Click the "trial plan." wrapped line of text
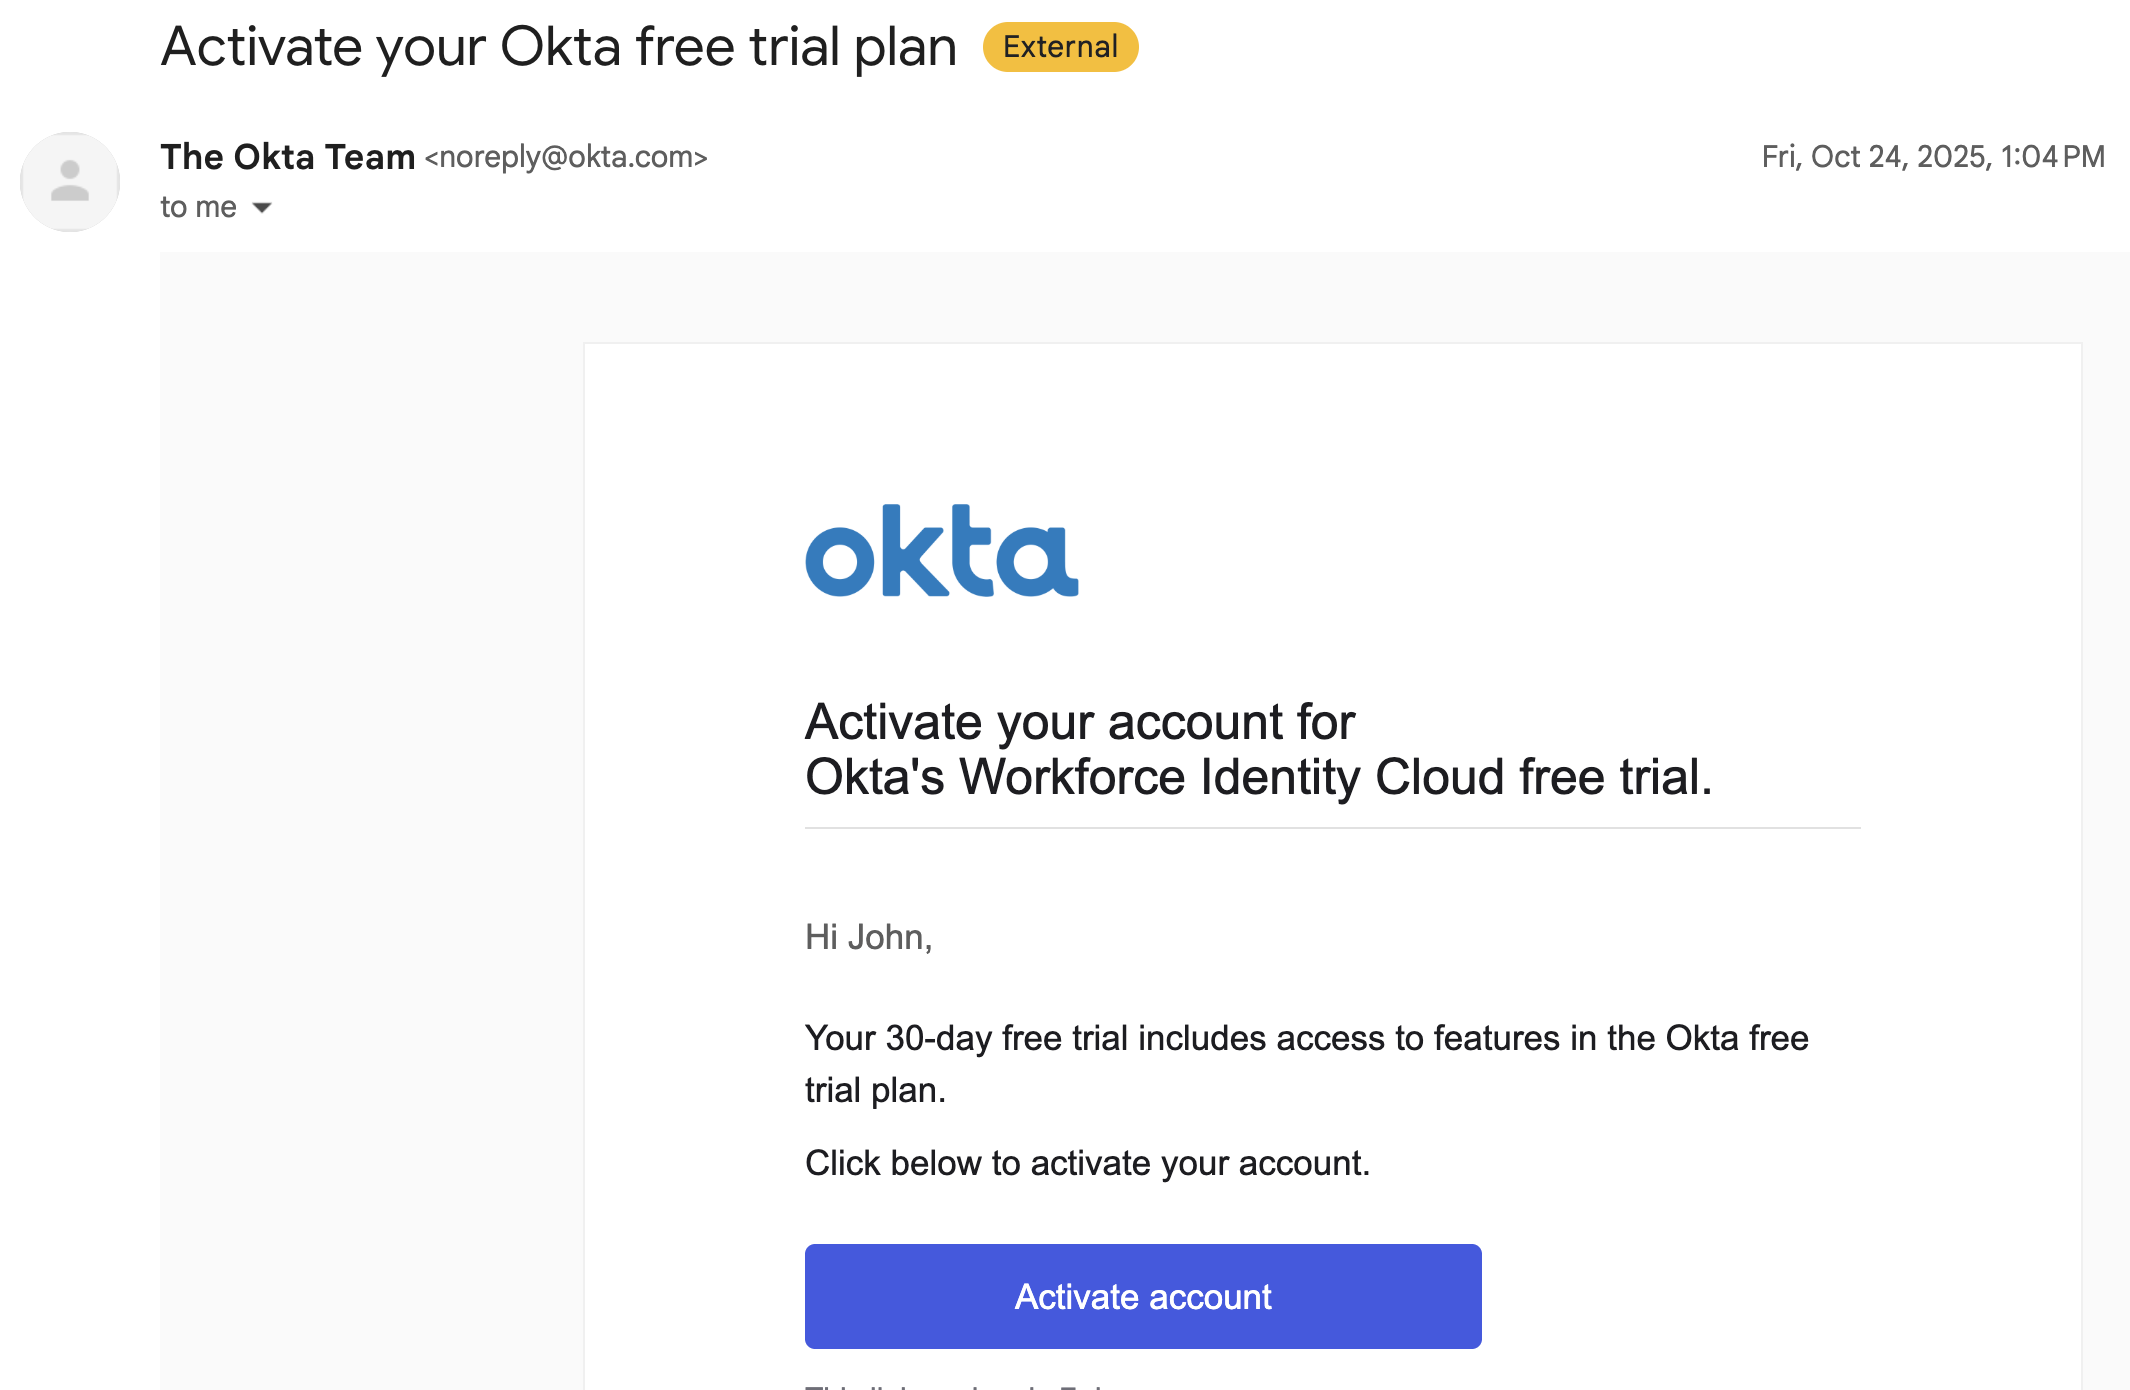This screenshot has height=1390, width=2130. [x=875, y=1090]
